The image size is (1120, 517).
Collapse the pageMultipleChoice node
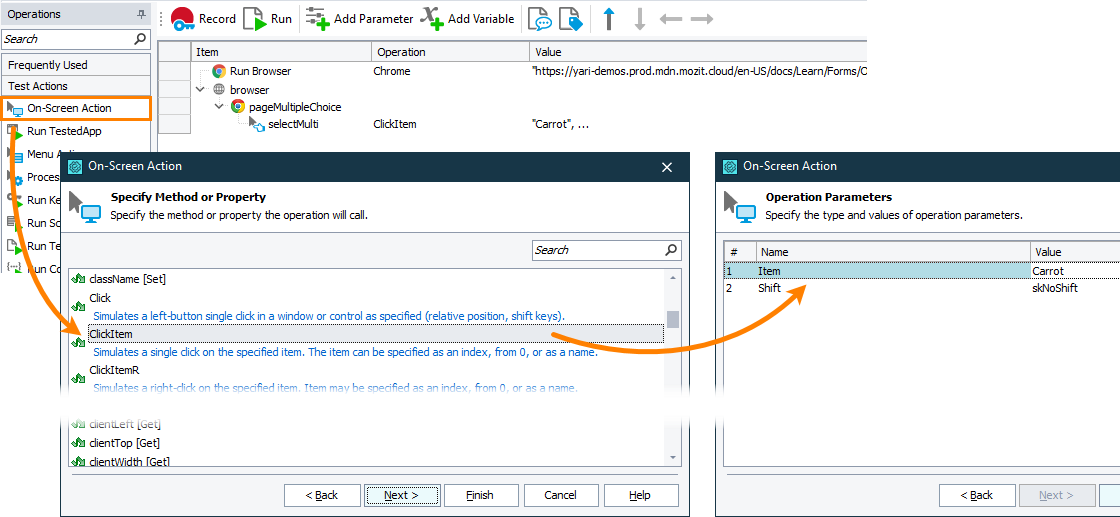tap(219, 106)
